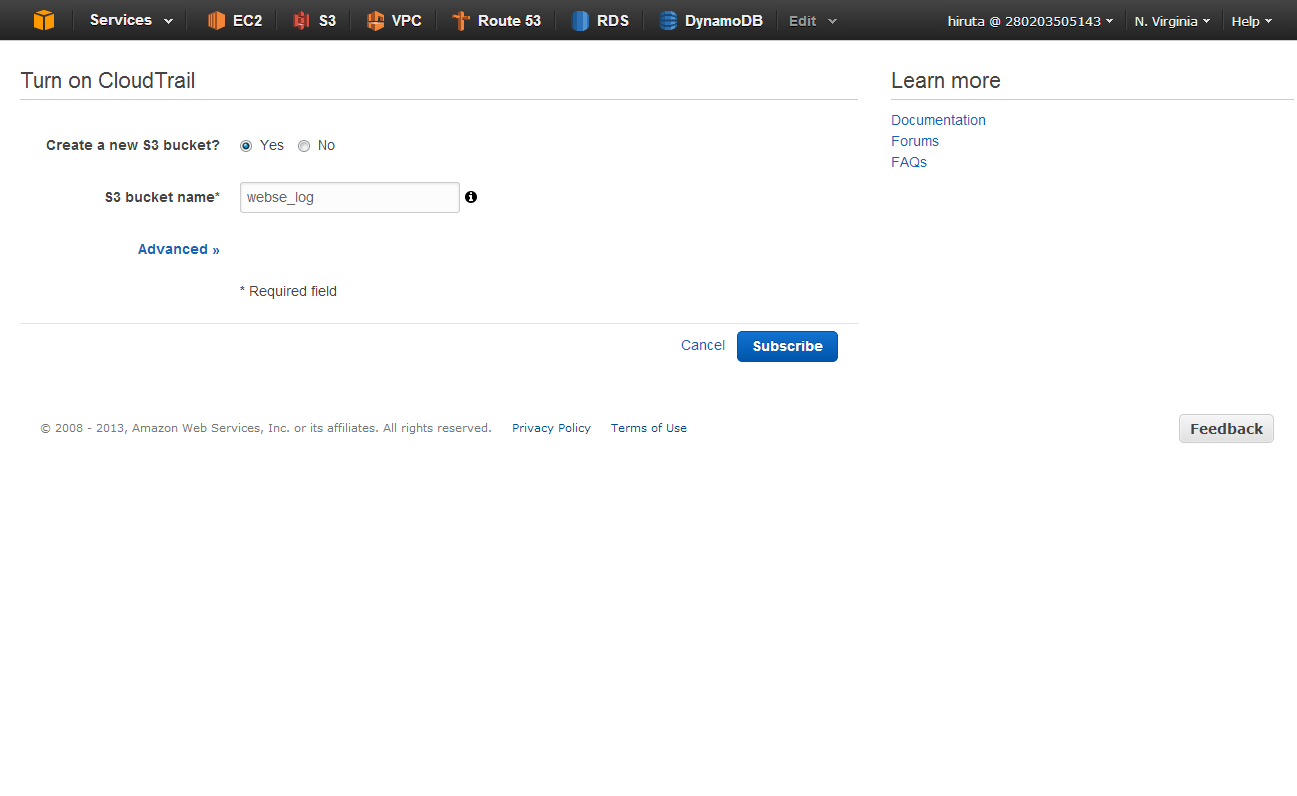Open the DynamoDB service shortcut

coord(710,20)
